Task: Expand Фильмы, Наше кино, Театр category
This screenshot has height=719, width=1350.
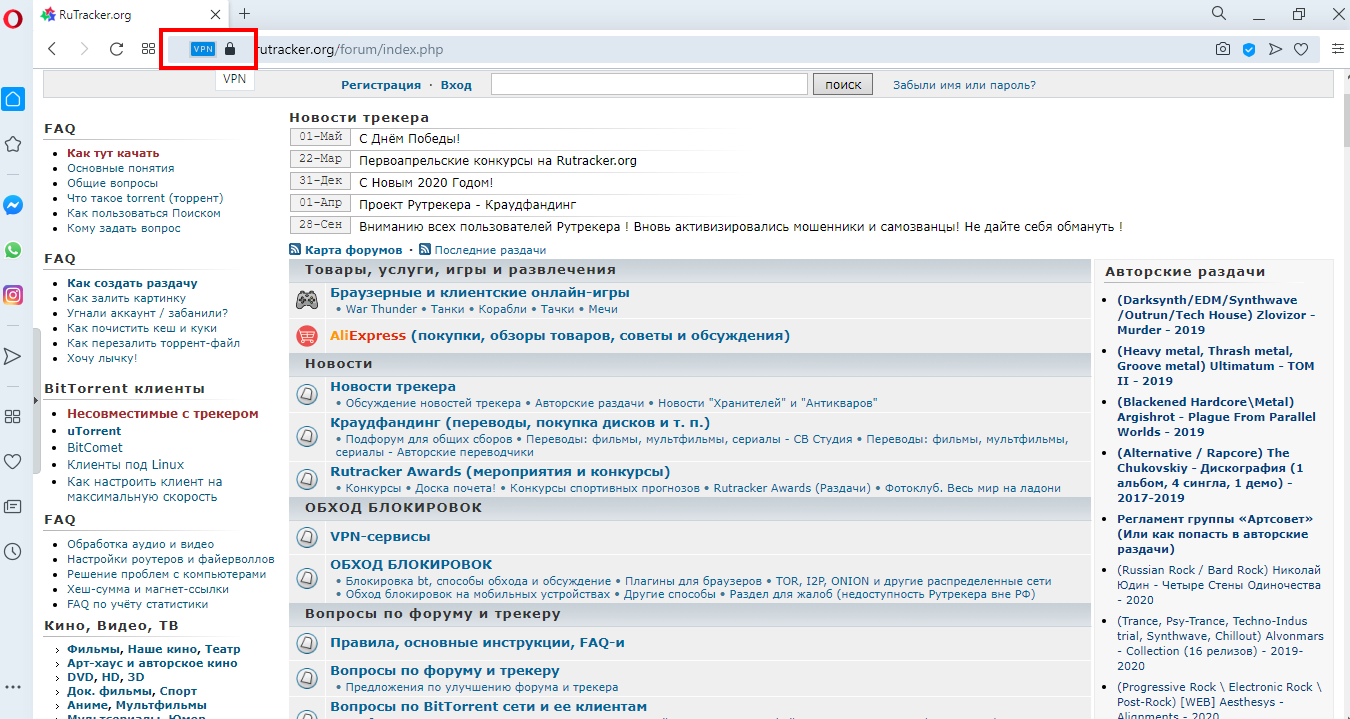Action: click(154, 649)
